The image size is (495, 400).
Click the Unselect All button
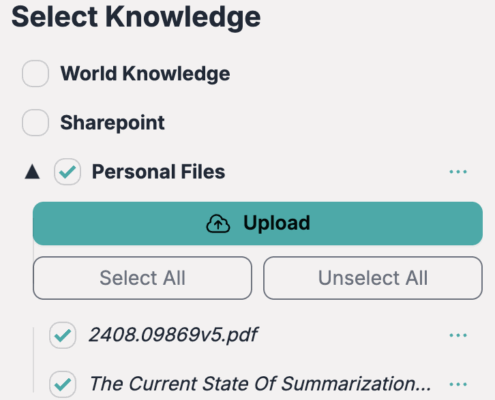373,278
